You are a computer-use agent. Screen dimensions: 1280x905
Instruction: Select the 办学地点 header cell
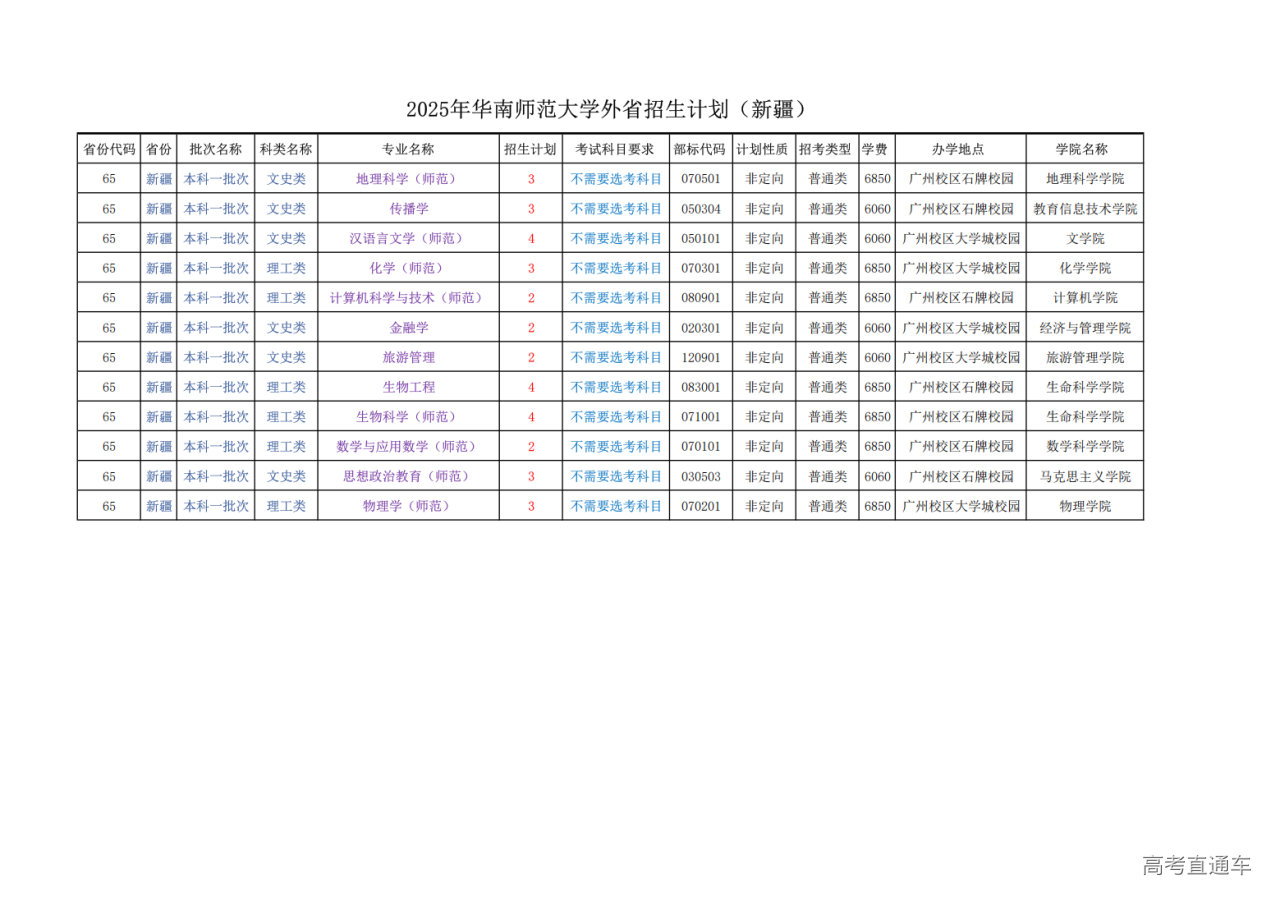pyautogui.click(x=960, y=149)
